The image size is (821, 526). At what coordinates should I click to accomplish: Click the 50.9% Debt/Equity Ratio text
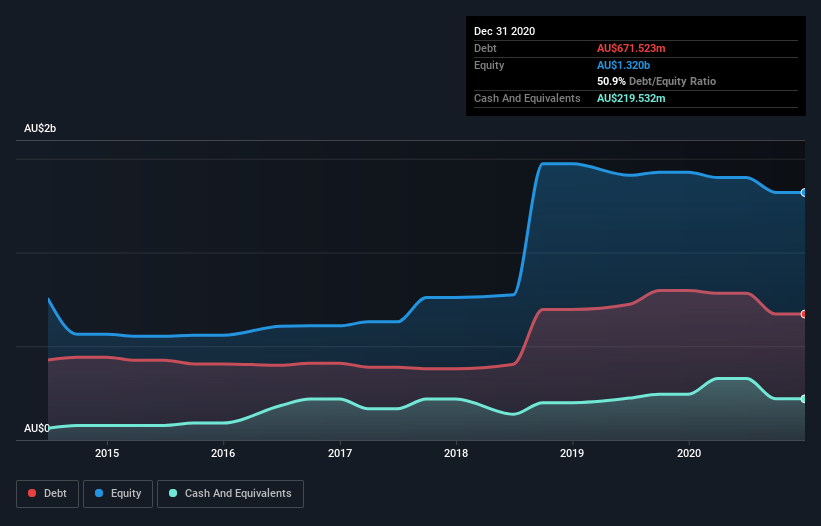[656, 81]
